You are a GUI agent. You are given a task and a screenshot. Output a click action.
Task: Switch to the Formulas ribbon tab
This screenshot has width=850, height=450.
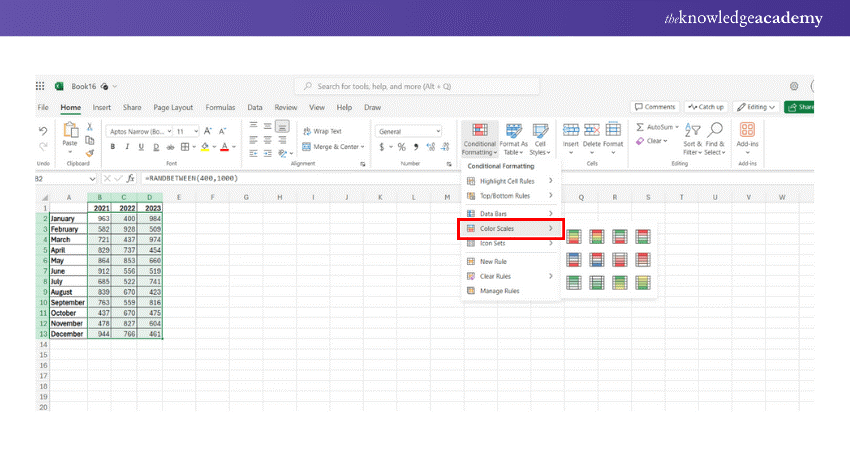point(220,107)
